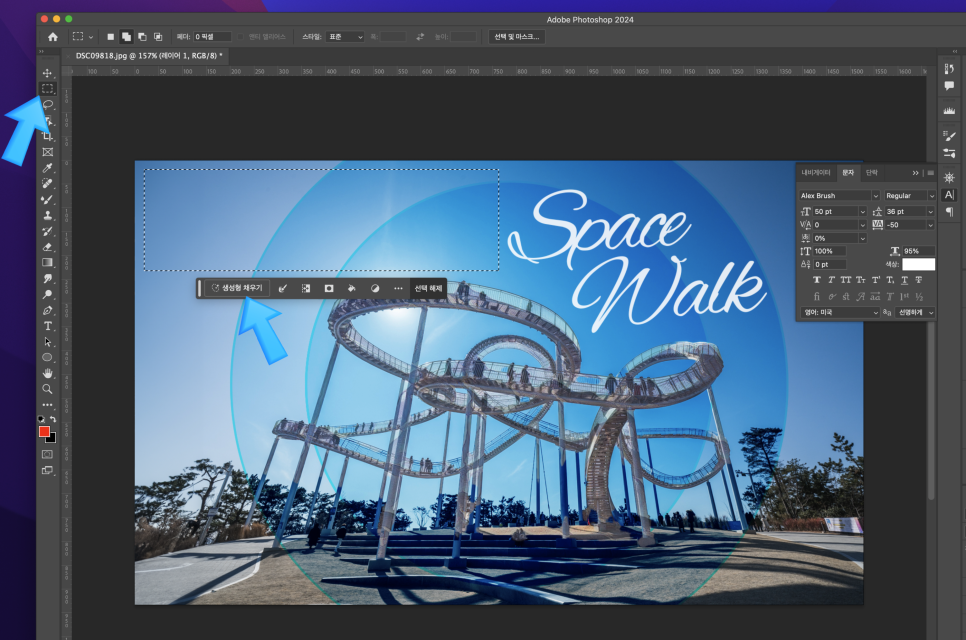Select the Smudge tool

coord(47,278)
